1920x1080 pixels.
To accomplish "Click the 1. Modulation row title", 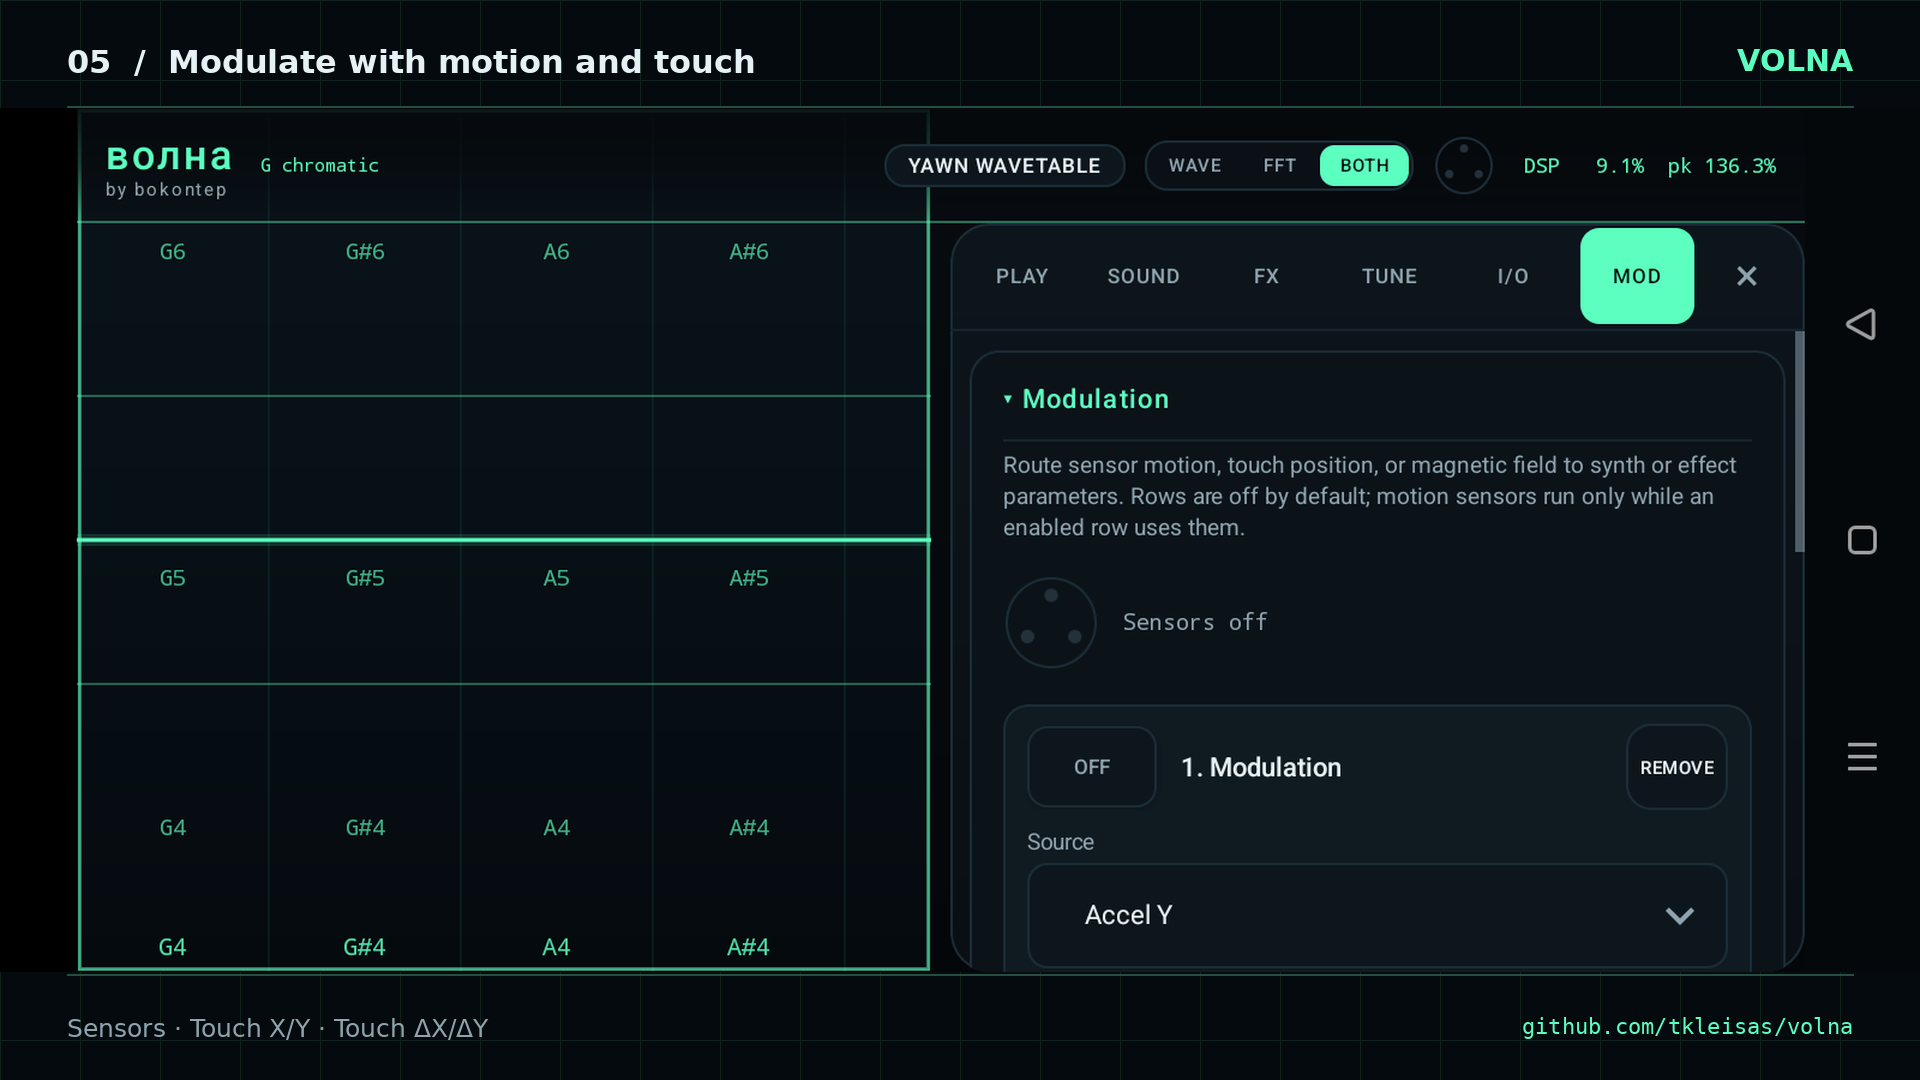I will tap(1261, 767).
